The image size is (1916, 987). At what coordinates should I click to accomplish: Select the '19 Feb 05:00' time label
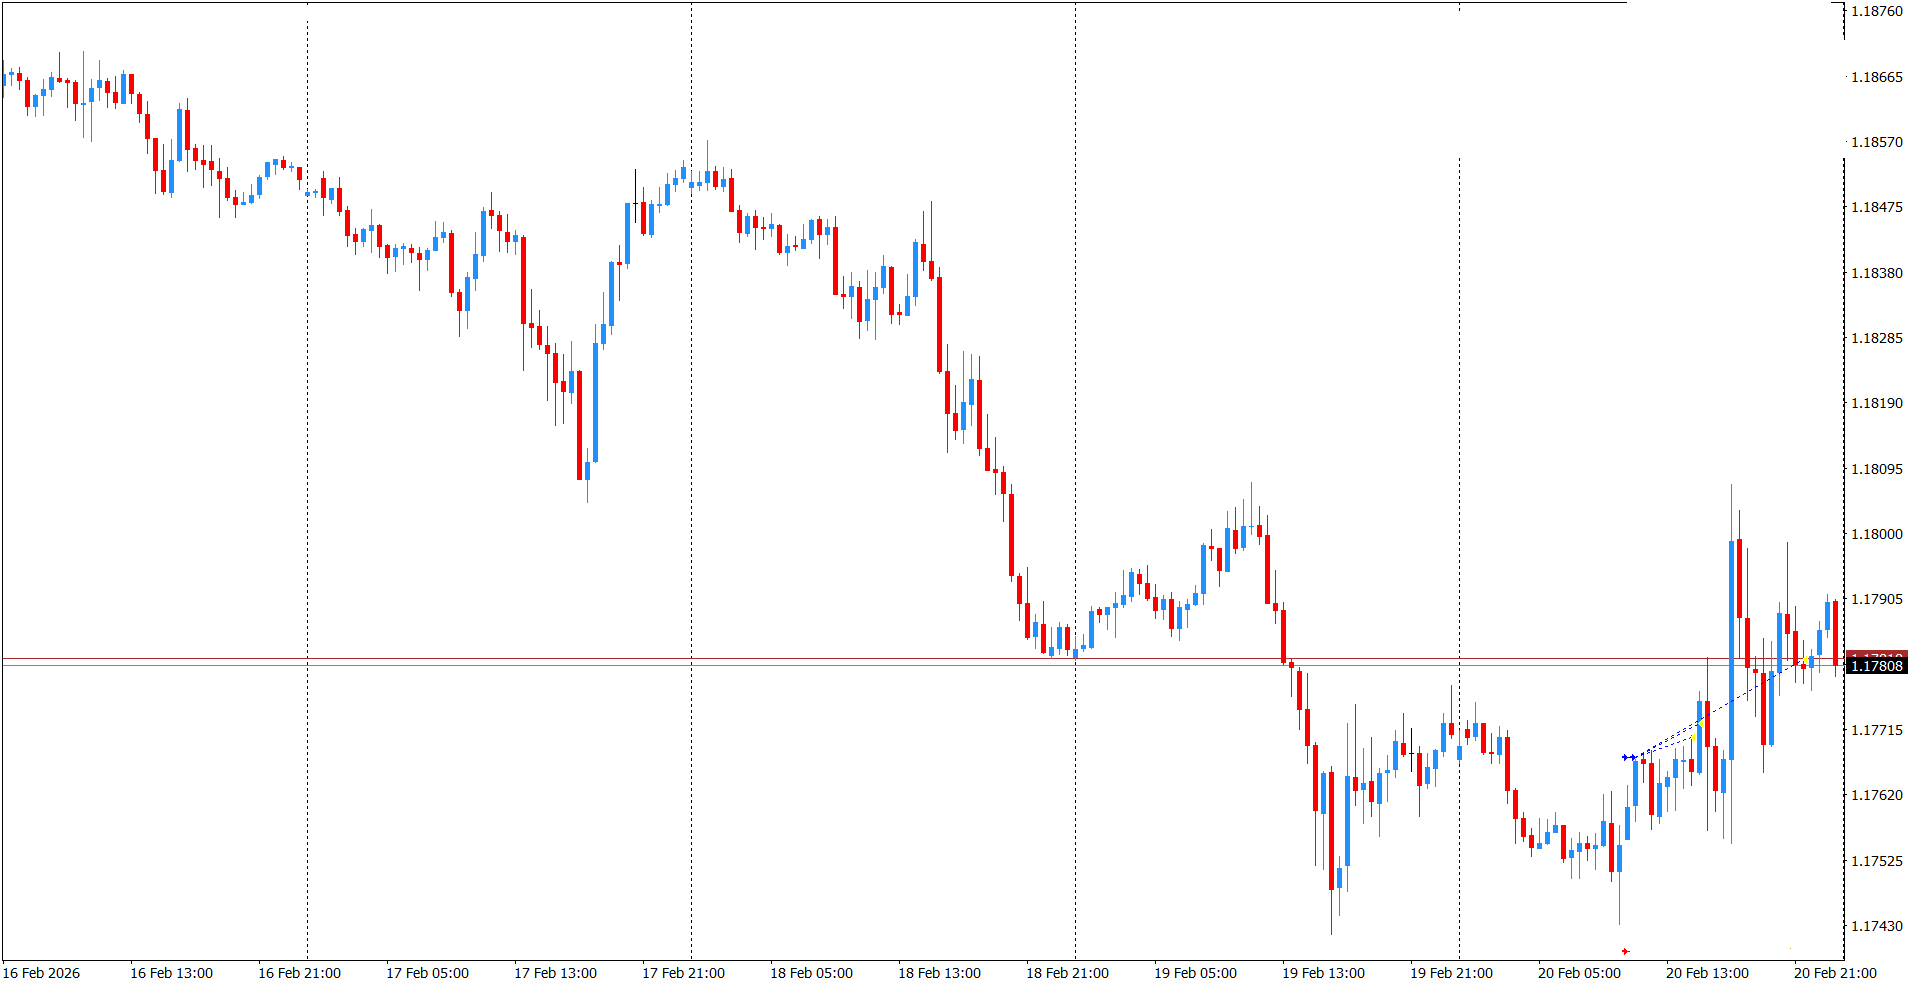(x=1195, y=973)
